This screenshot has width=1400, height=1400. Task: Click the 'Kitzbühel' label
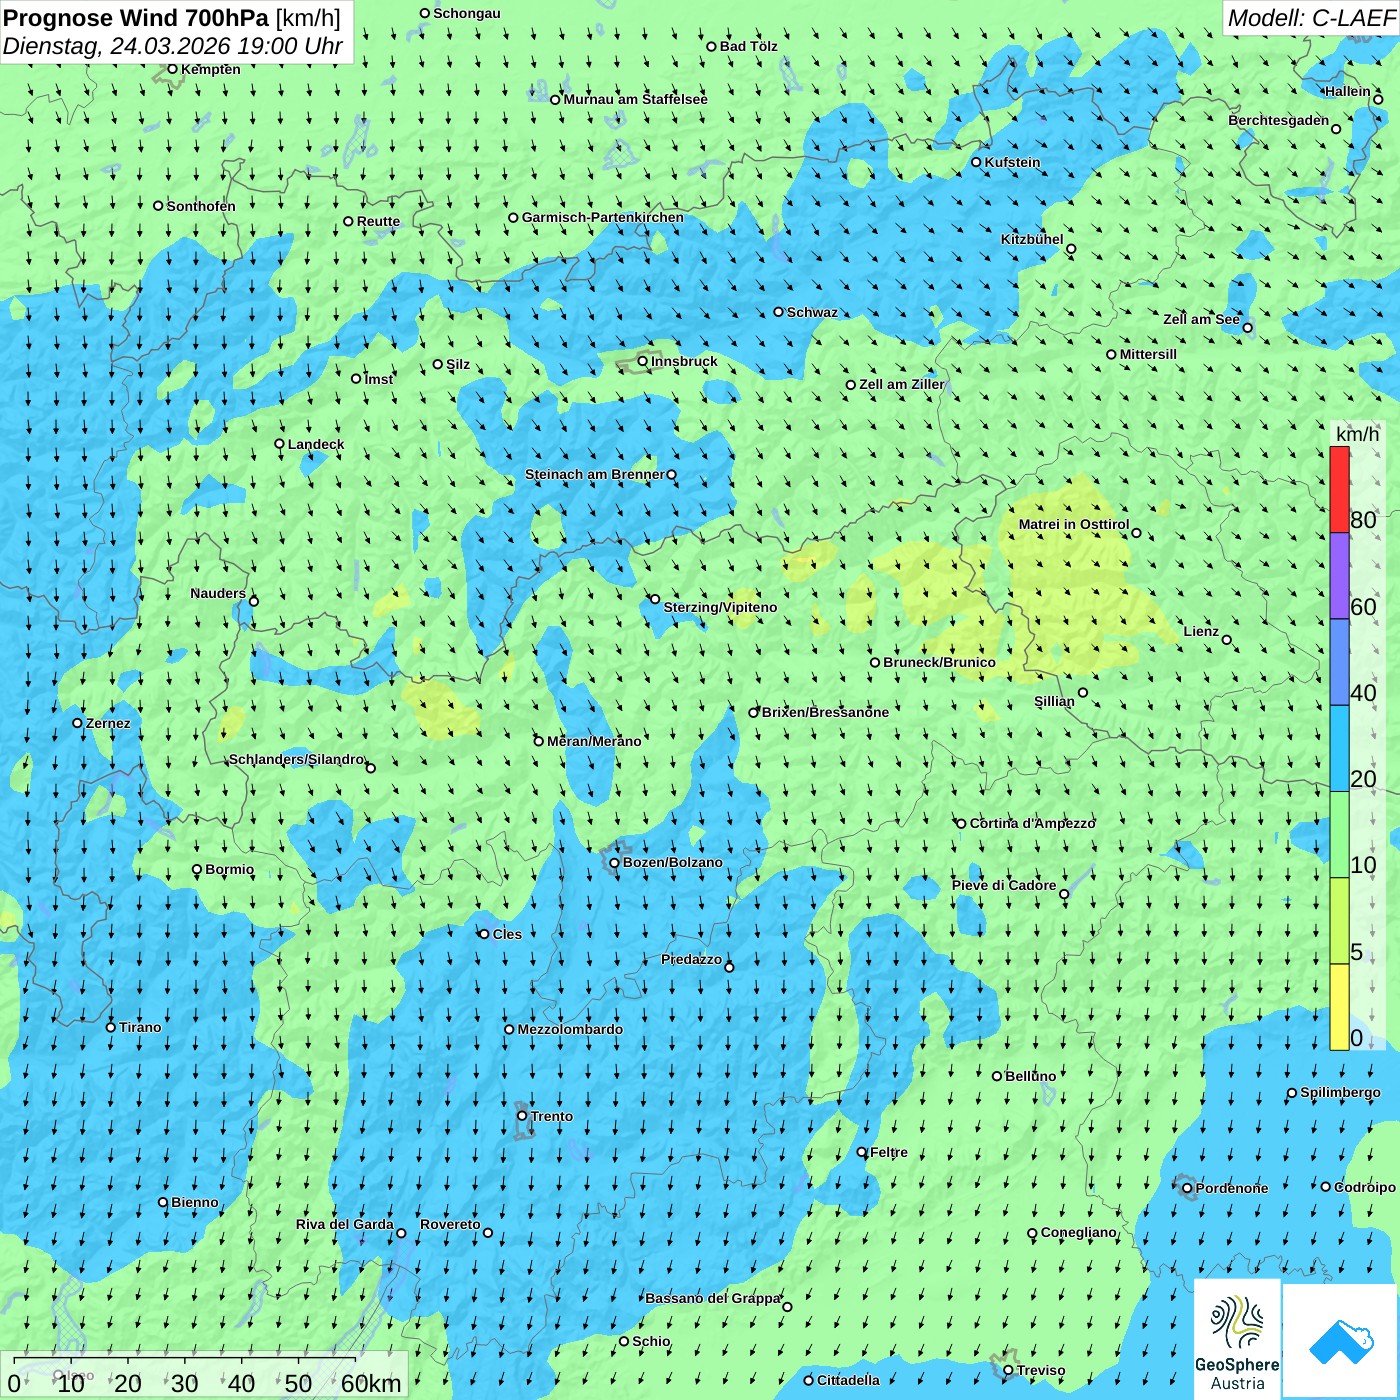(x=1032, y=239)
